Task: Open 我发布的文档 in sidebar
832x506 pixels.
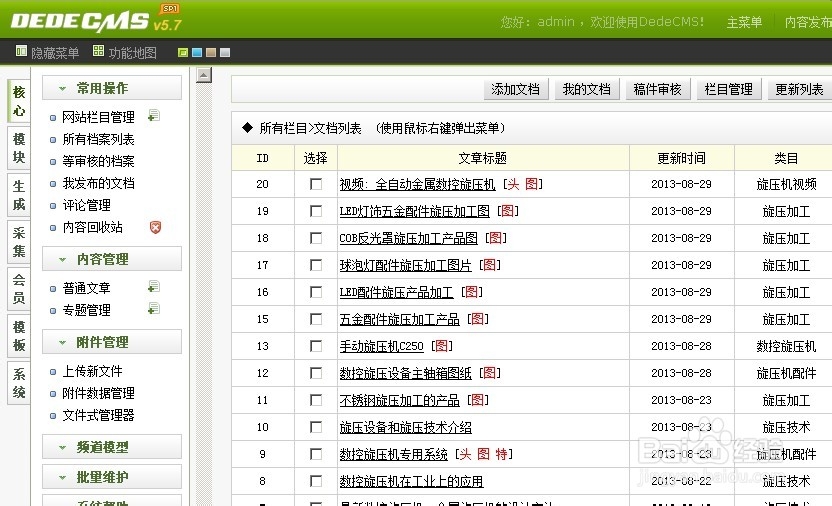Action: (98, 183)
